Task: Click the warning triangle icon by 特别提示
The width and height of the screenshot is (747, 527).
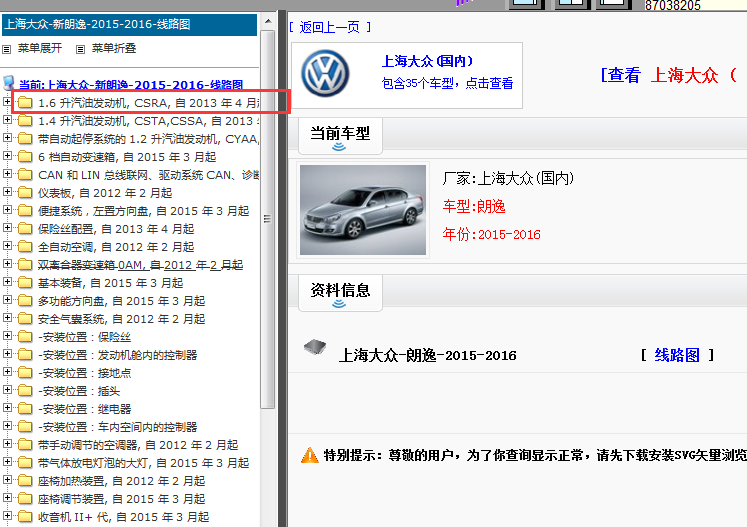Action: pos(310,456)
